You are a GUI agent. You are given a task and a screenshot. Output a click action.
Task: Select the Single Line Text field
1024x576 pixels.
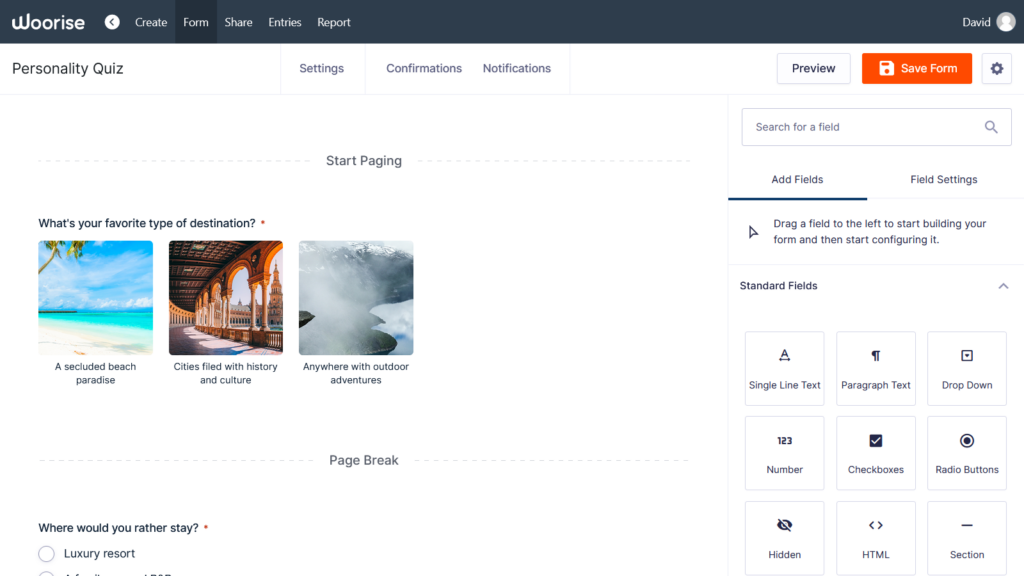click(784, 368)
